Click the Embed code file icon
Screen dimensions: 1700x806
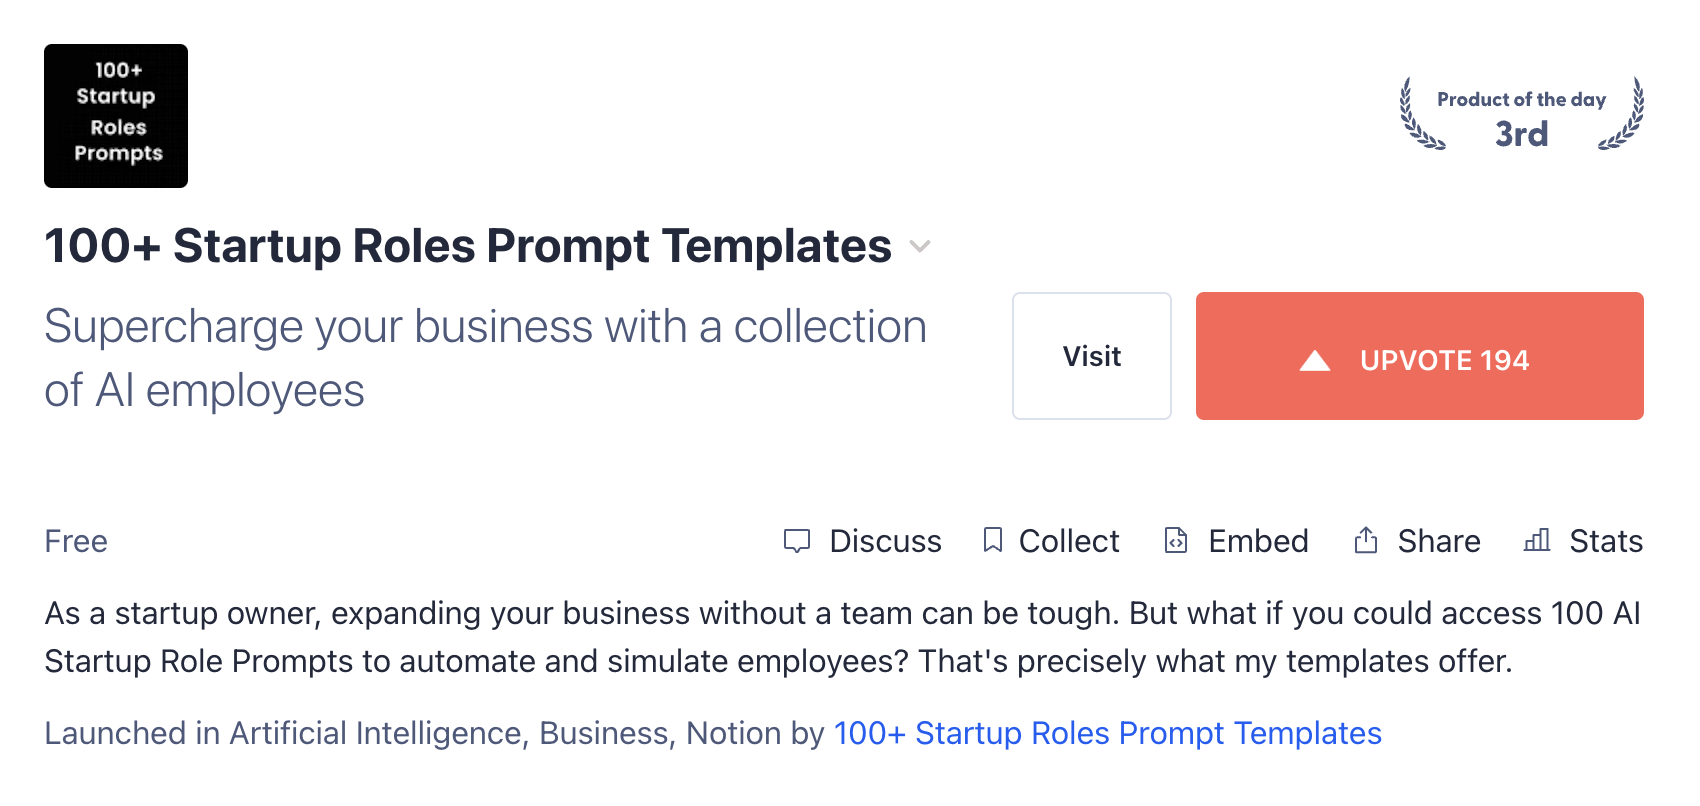pyautogui.click(x=1176, y=541)
